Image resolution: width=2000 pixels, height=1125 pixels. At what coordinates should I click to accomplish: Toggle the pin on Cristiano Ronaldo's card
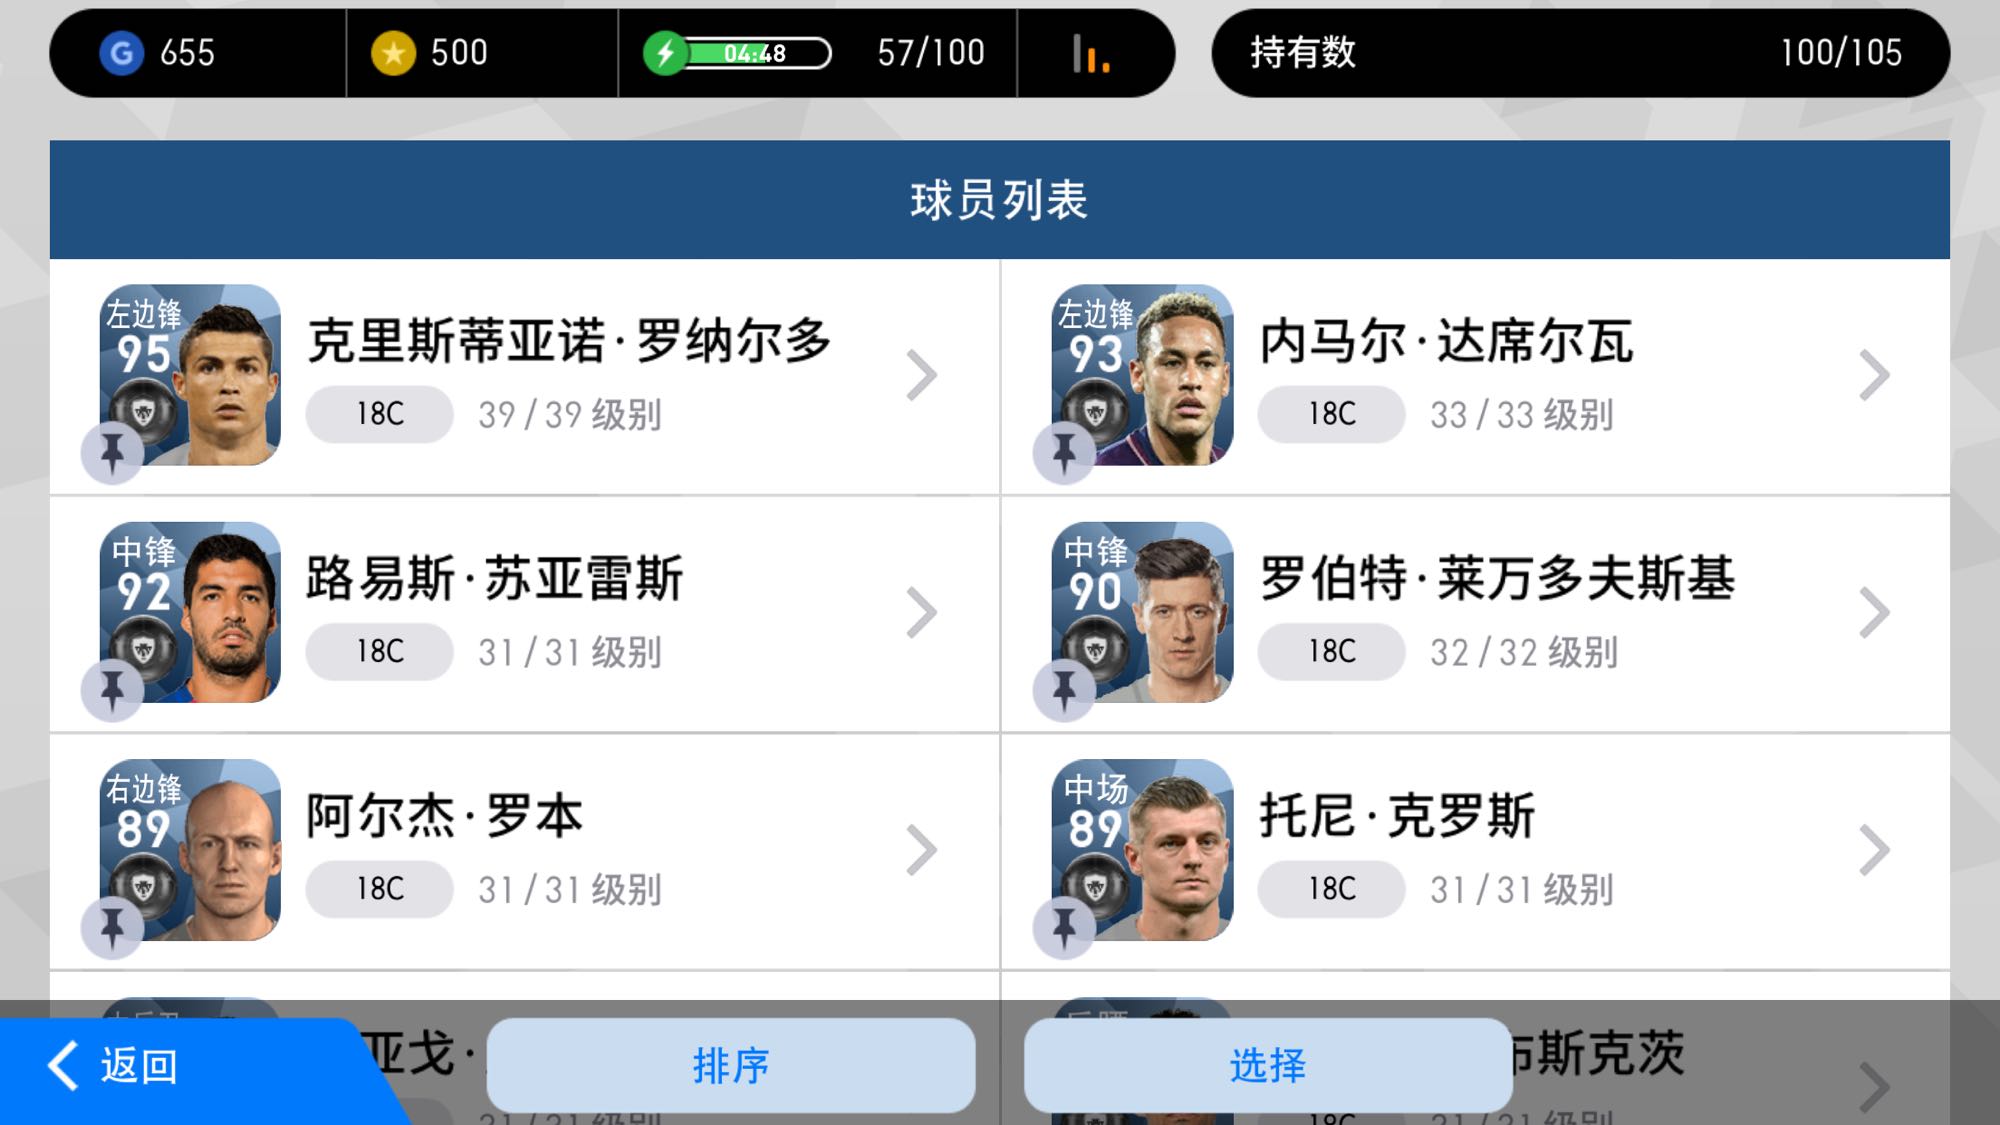tap(112, 453)
